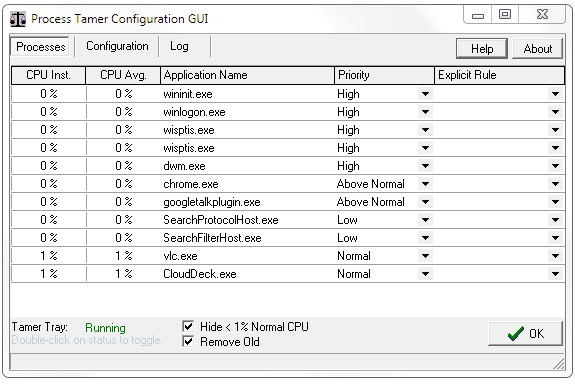
Task: Minimize the Process Tamer window
Action: click(x=478, y=15)
